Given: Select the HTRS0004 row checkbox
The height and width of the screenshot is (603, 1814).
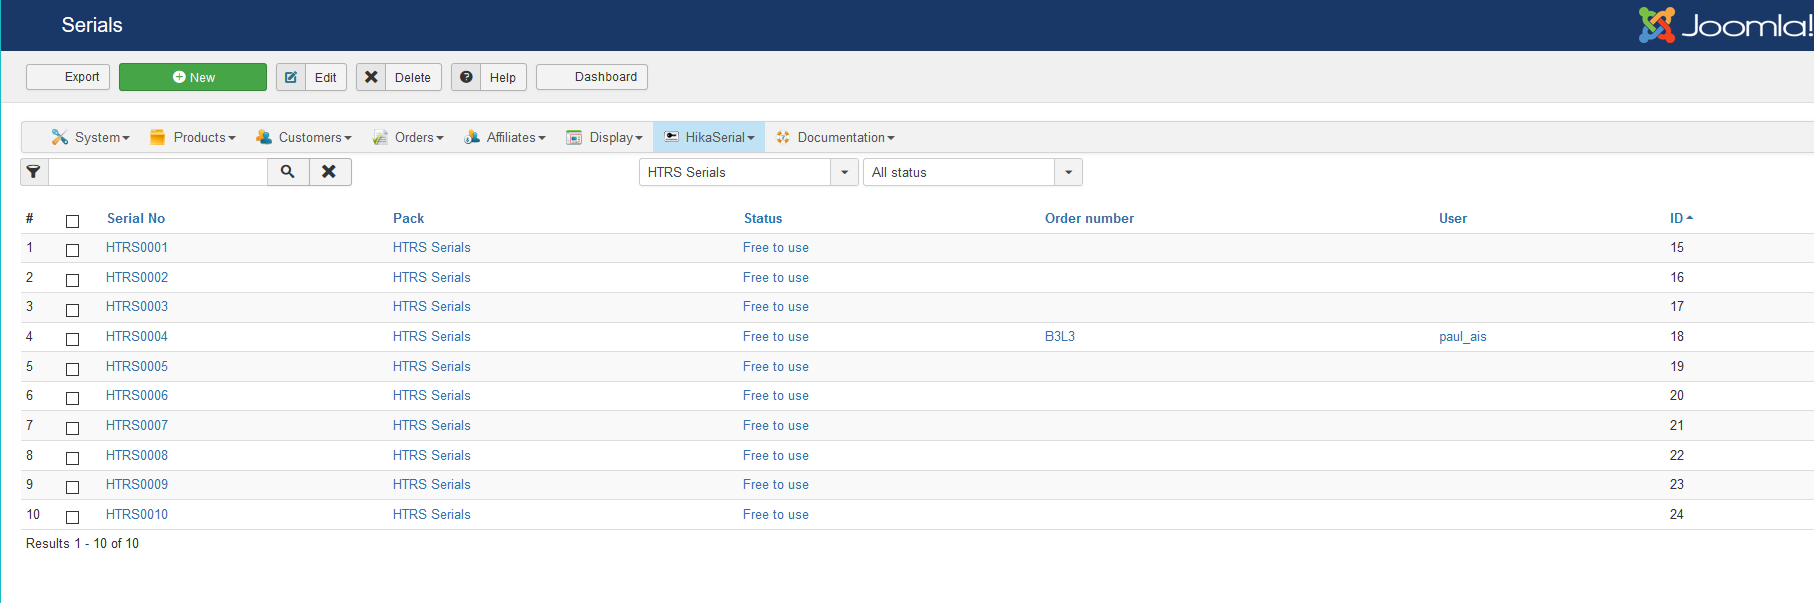Looking at the screenshot, I should 72,339.
